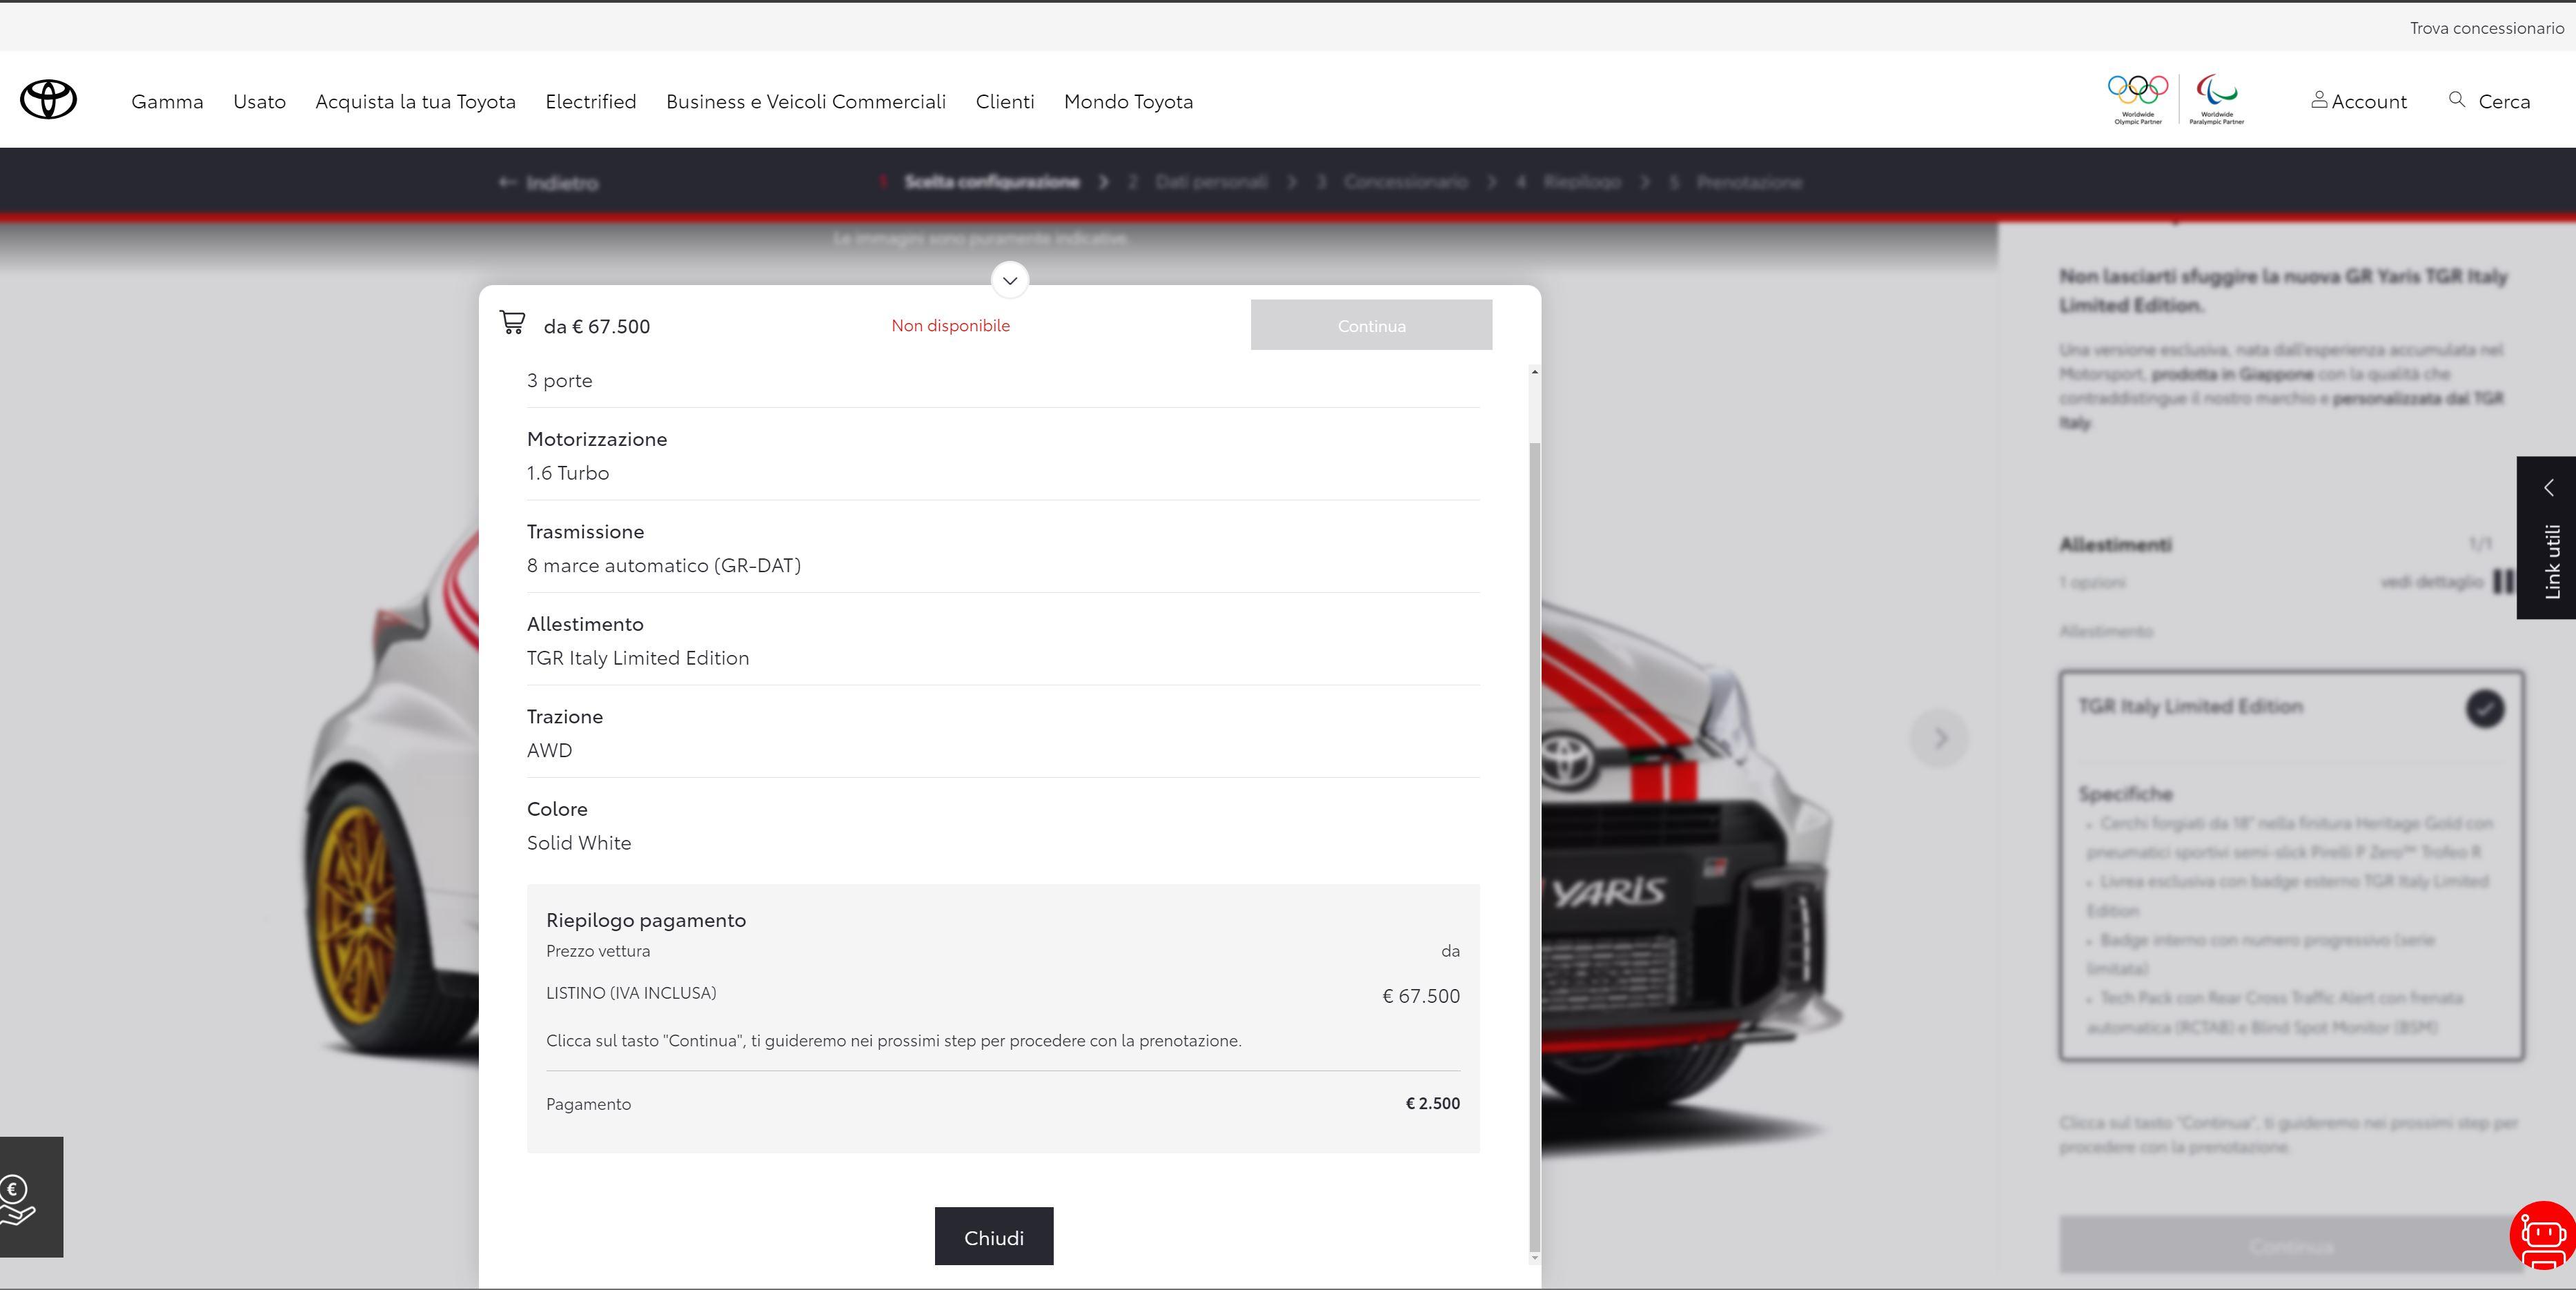Viewport: 2576px width, 1290px height.
Task: Click the summary panel vertical scrollbar
Action: (1535, 846)
